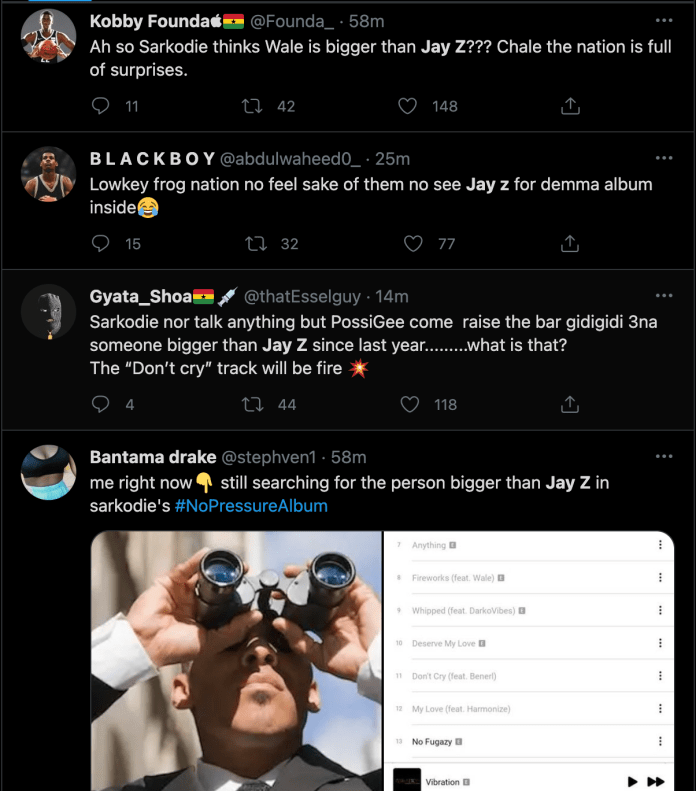View Bantama drake's profile avatar
This screenshot has width=696, height=791.
(x=48, y=472)
